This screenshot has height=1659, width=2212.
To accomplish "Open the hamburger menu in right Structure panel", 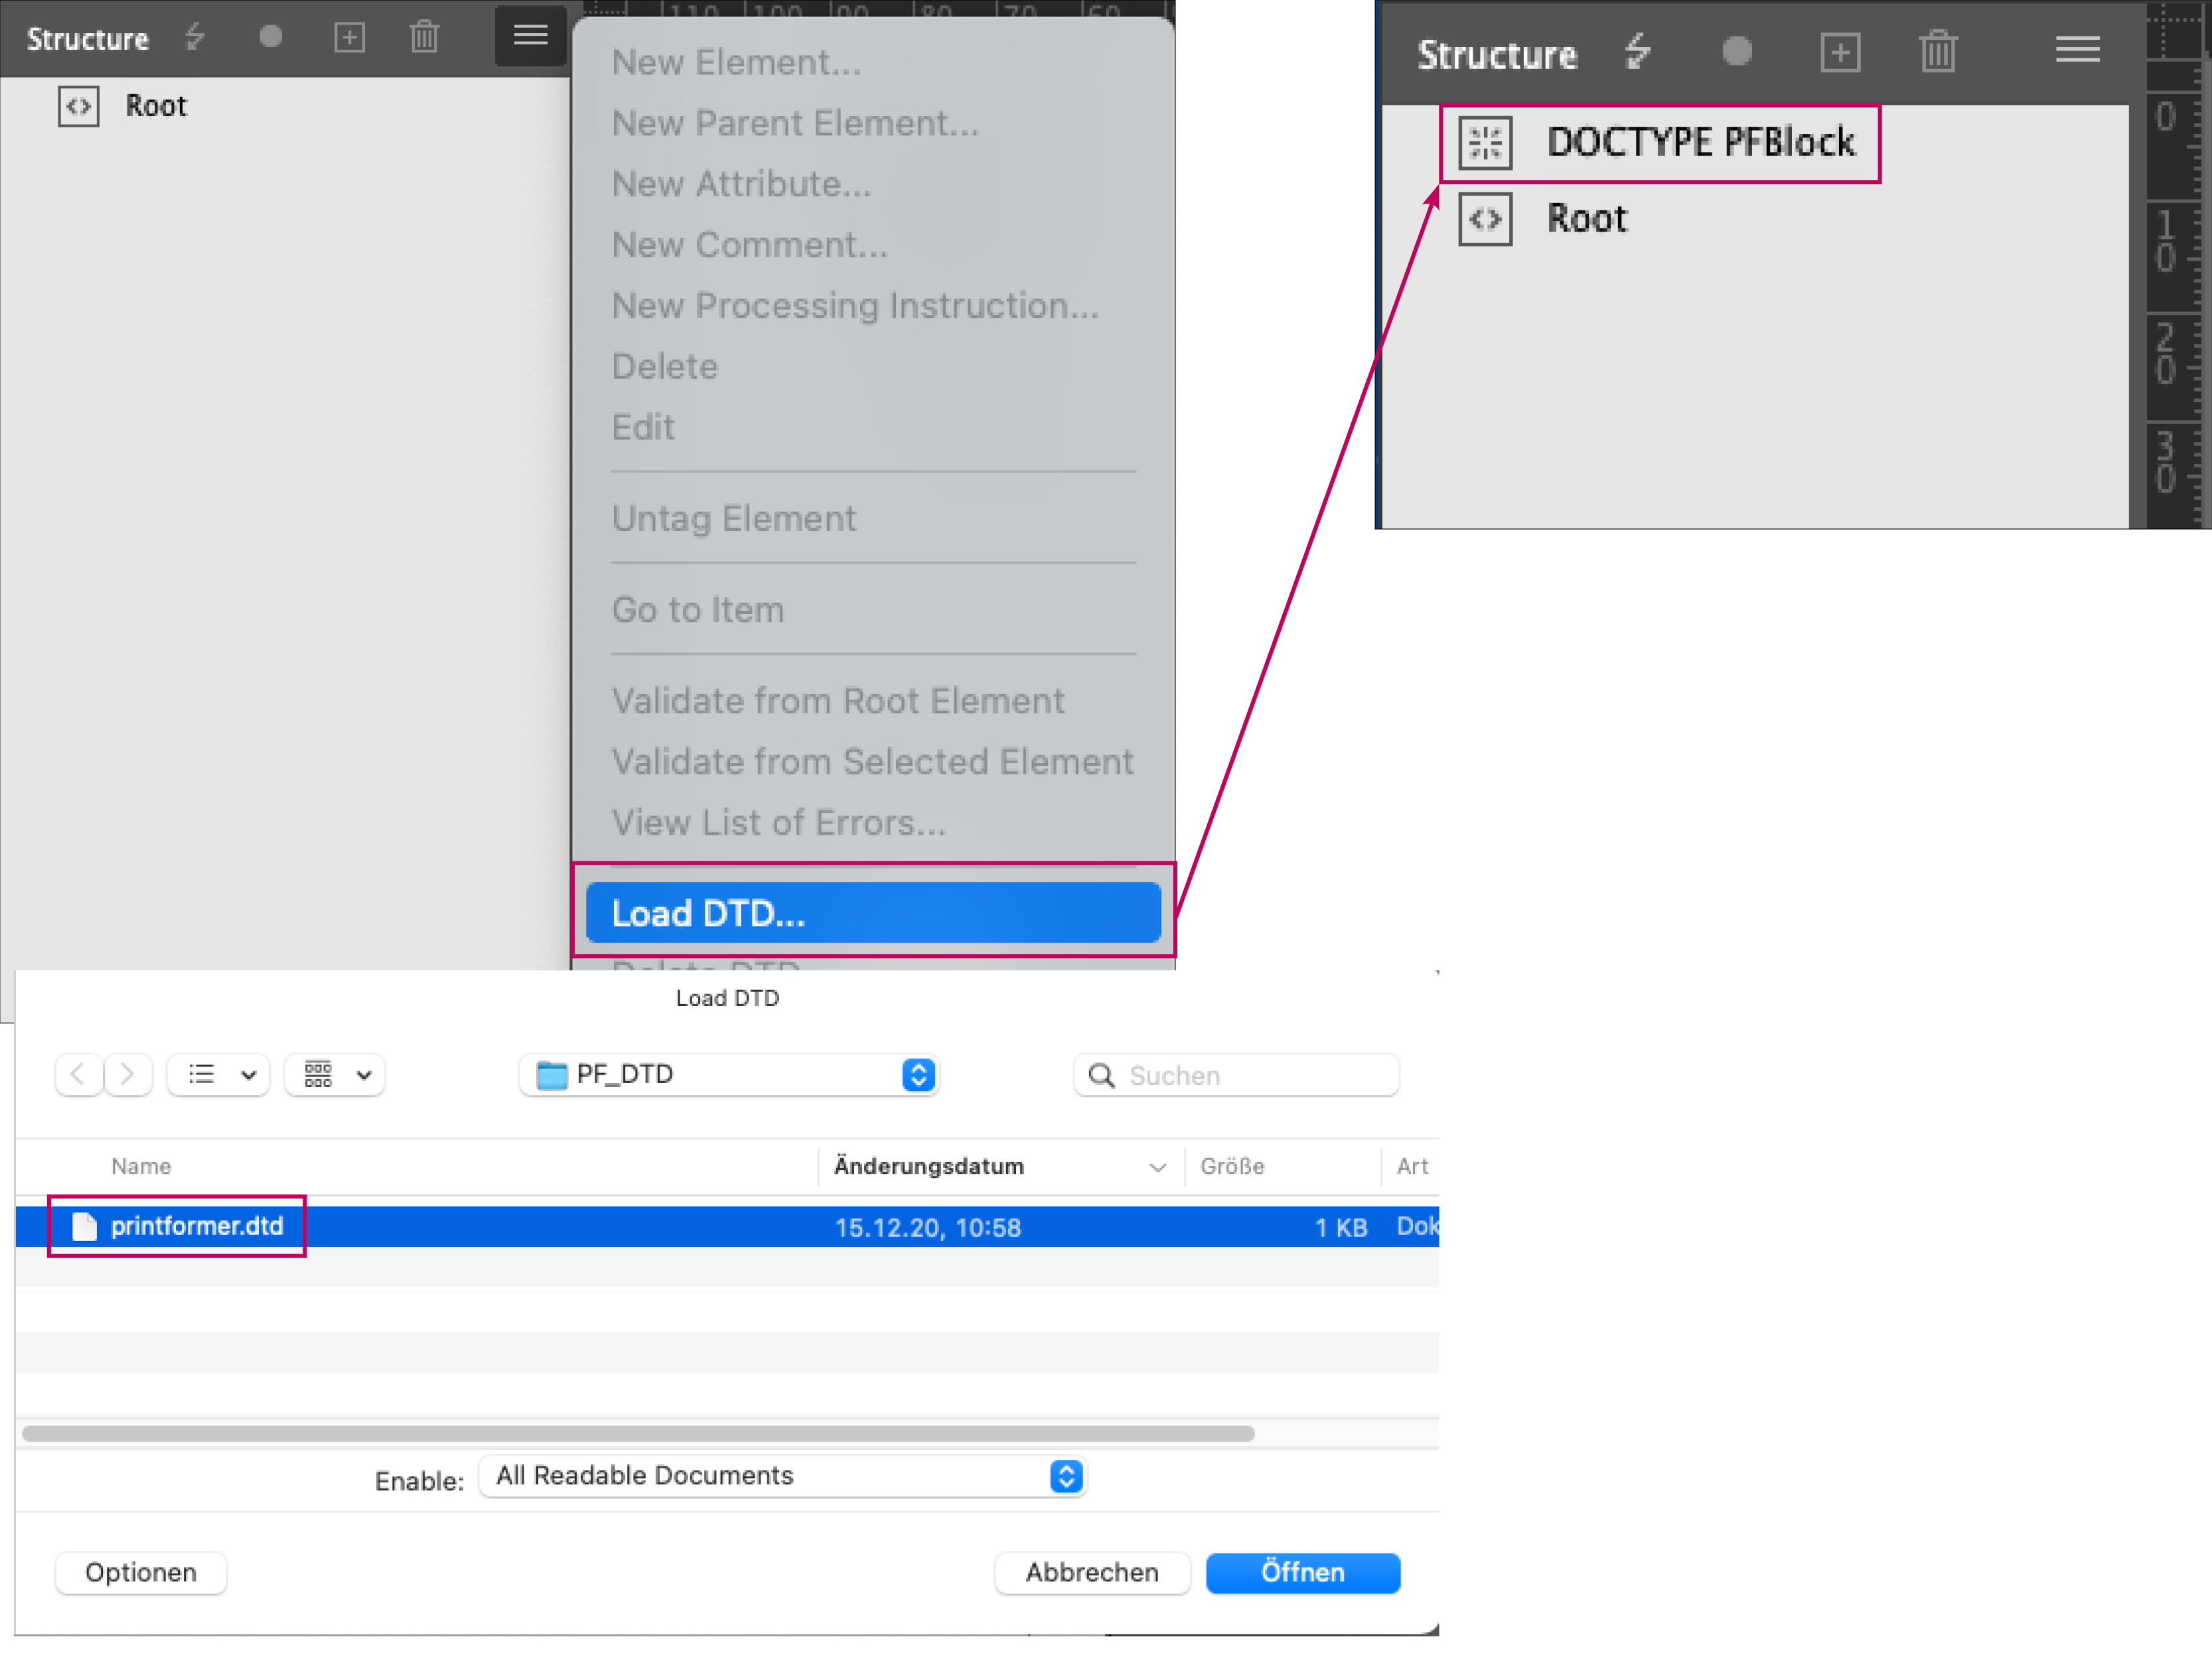I will pos(2077,50).
